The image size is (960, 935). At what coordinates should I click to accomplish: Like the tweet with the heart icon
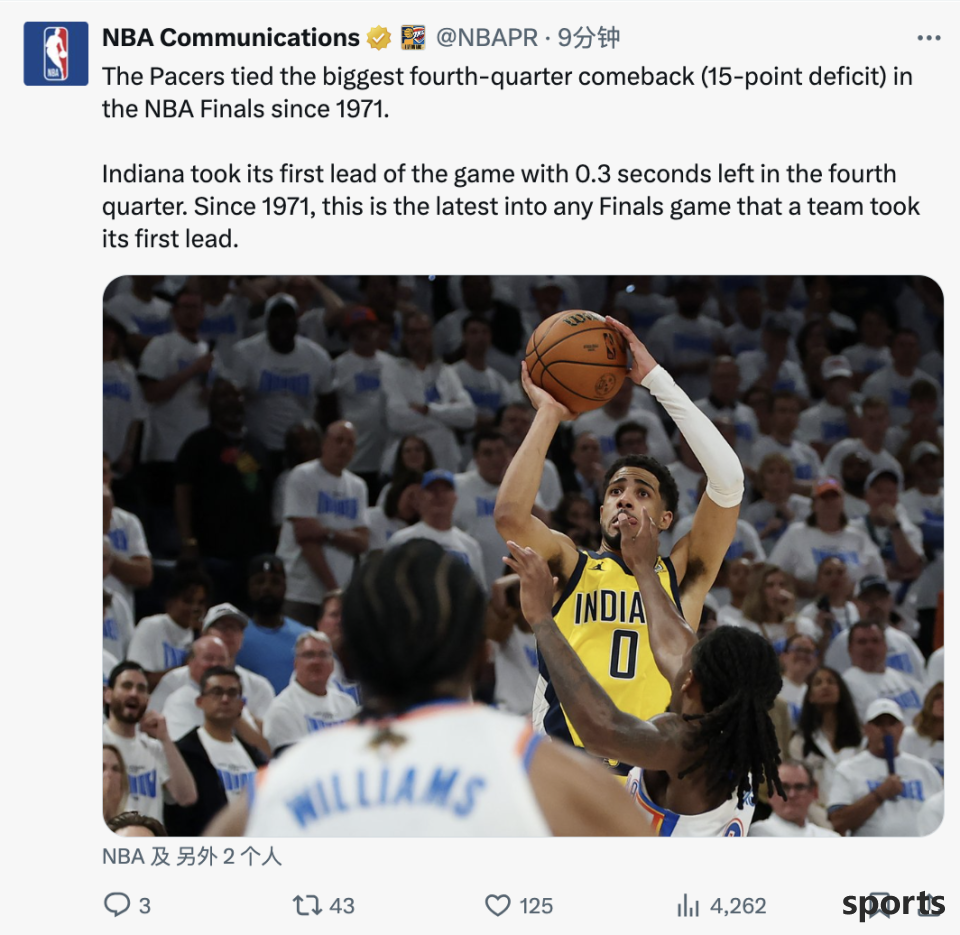pos(497,905)
